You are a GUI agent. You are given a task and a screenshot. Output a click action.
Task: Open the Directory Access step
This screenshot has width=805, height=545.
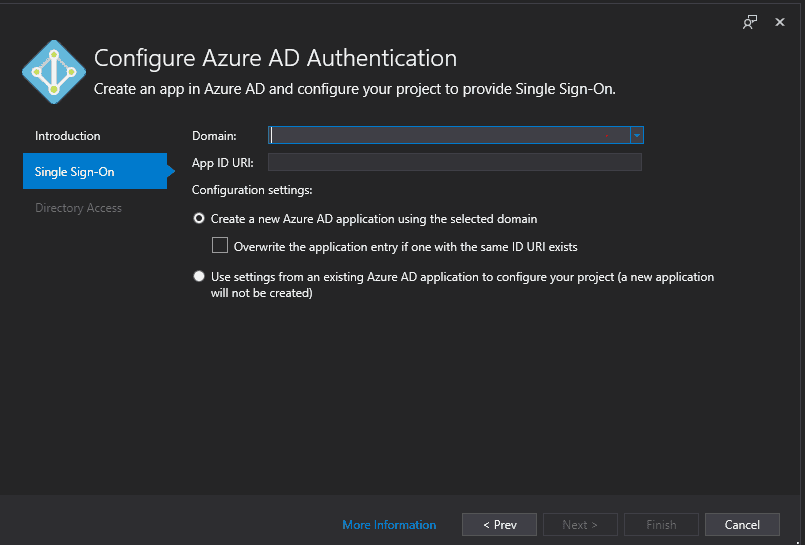click(78, 208)
